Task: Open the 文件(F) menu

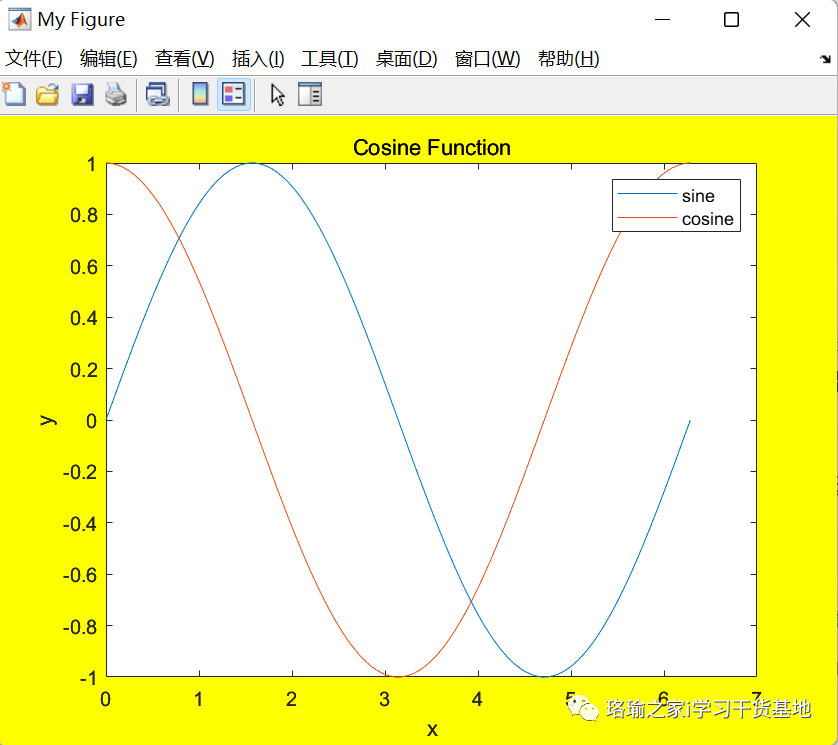Action: coord(34,59)
